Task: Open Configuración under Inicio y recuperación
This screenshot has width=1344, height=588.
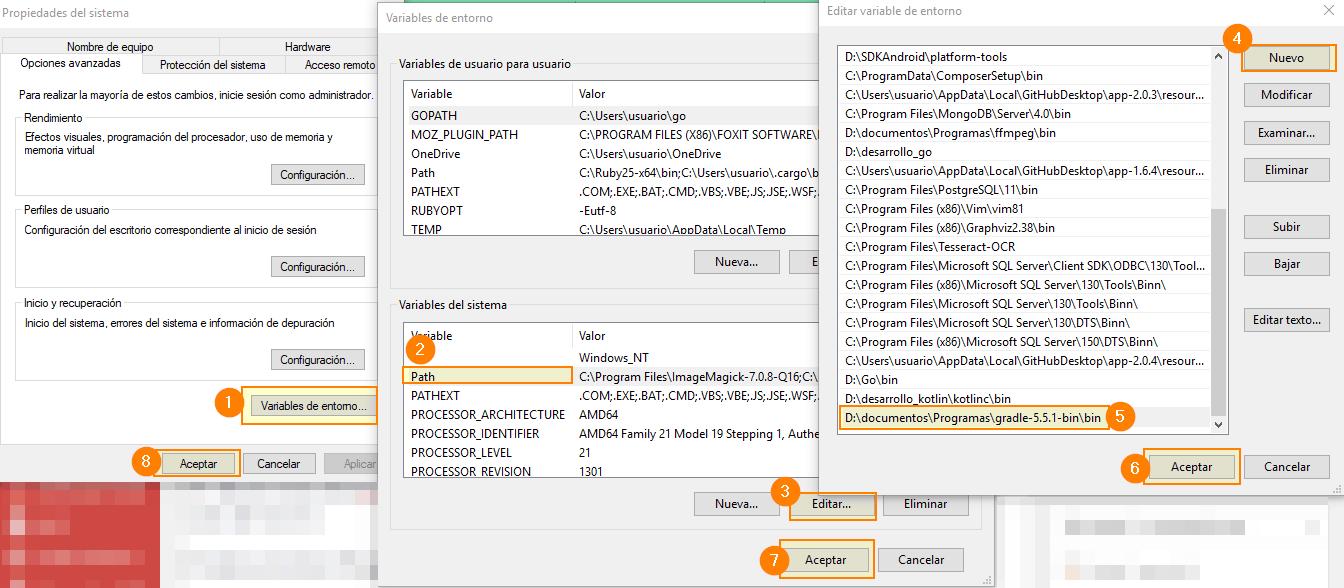Action: pyautogui.click(x=317, y=360)
